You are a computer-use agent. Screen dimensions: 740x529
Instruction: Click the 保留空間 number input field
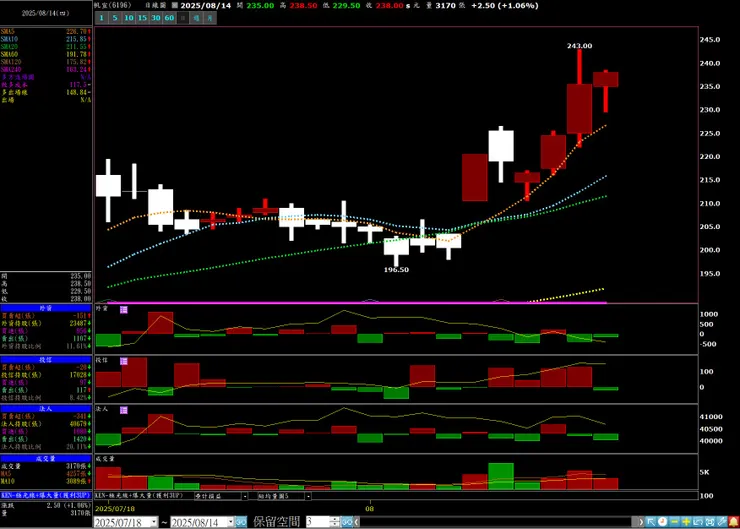pos(319,522)
